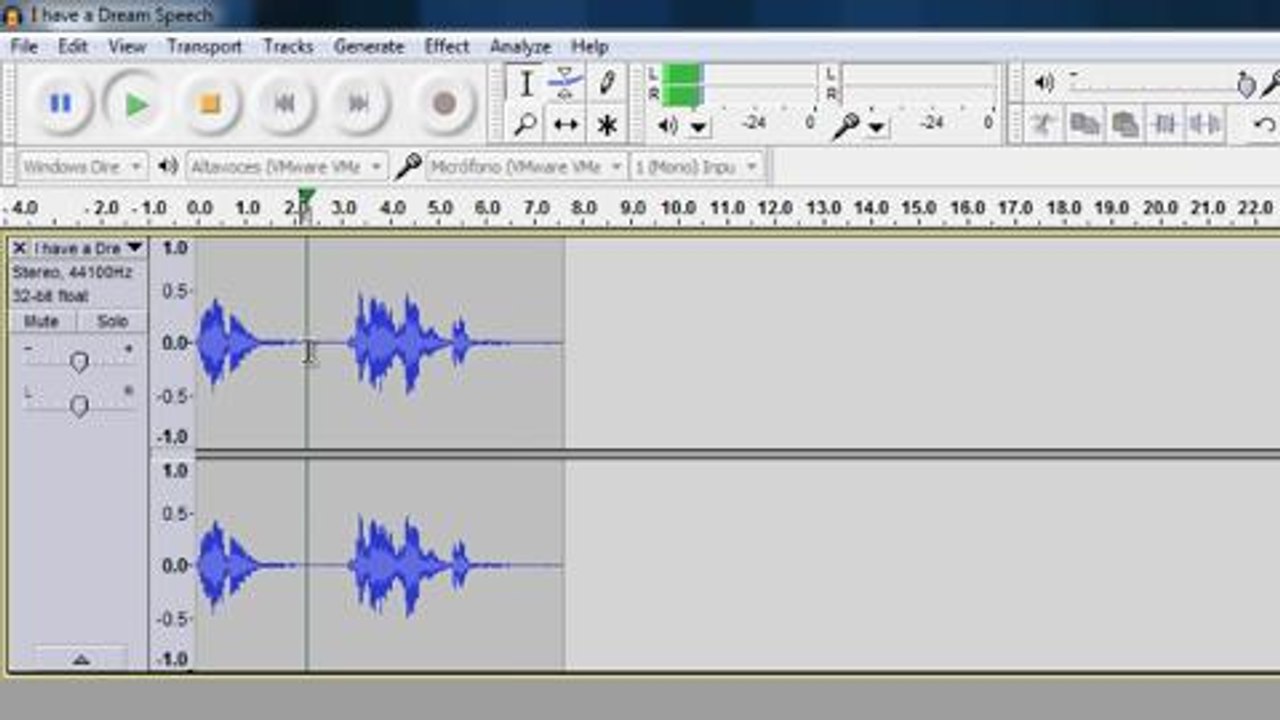Click the output volume slider thumb
Image resolution: width=1280 pixels, height=720 pixels.
tap(1246, 85)
